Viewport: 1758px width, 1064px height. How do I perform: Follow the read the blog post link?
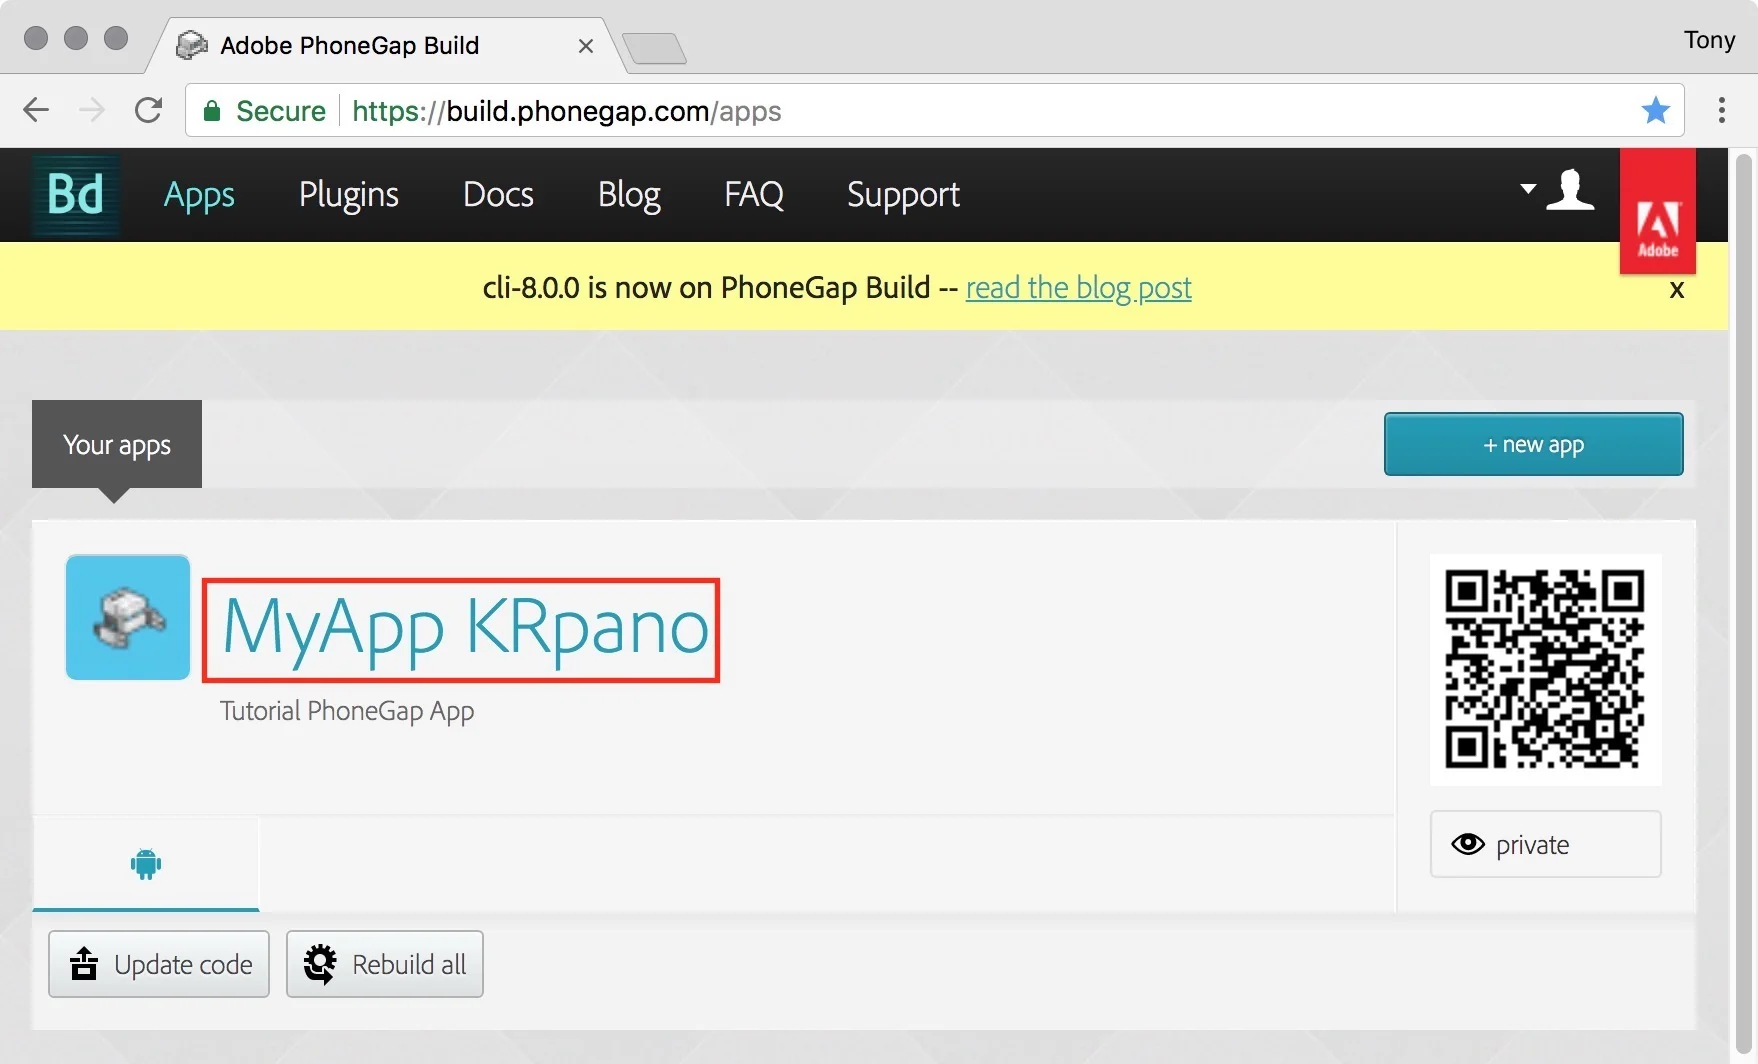[1078, 288]
